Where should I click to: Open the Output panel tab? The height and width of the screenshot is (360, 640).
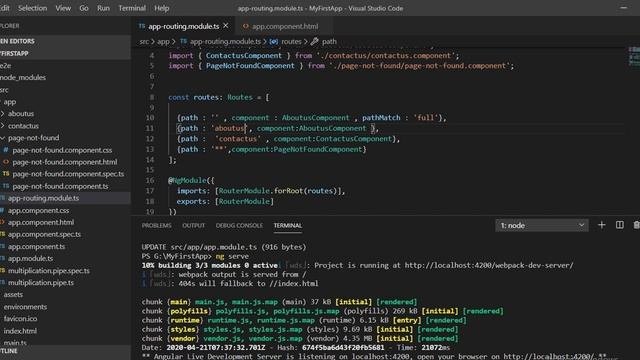click(x=193, y=225)
